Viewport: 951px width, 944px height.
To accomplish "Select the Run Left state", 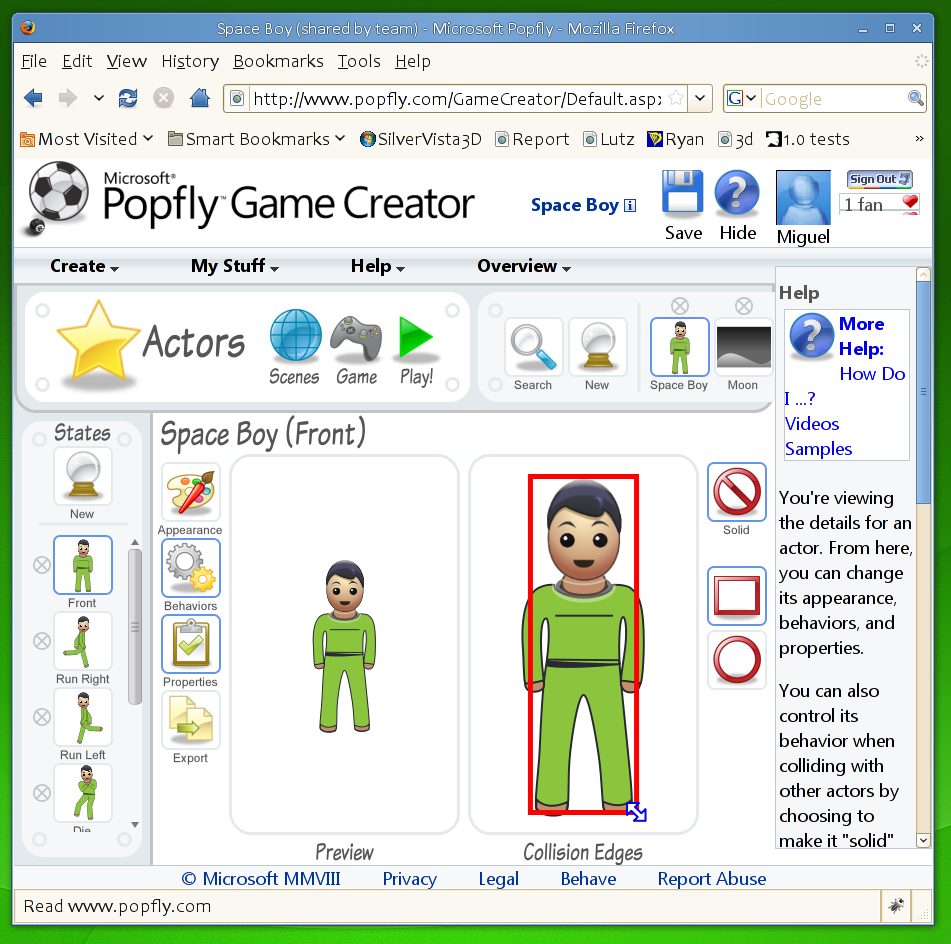I will click(83, 717).
